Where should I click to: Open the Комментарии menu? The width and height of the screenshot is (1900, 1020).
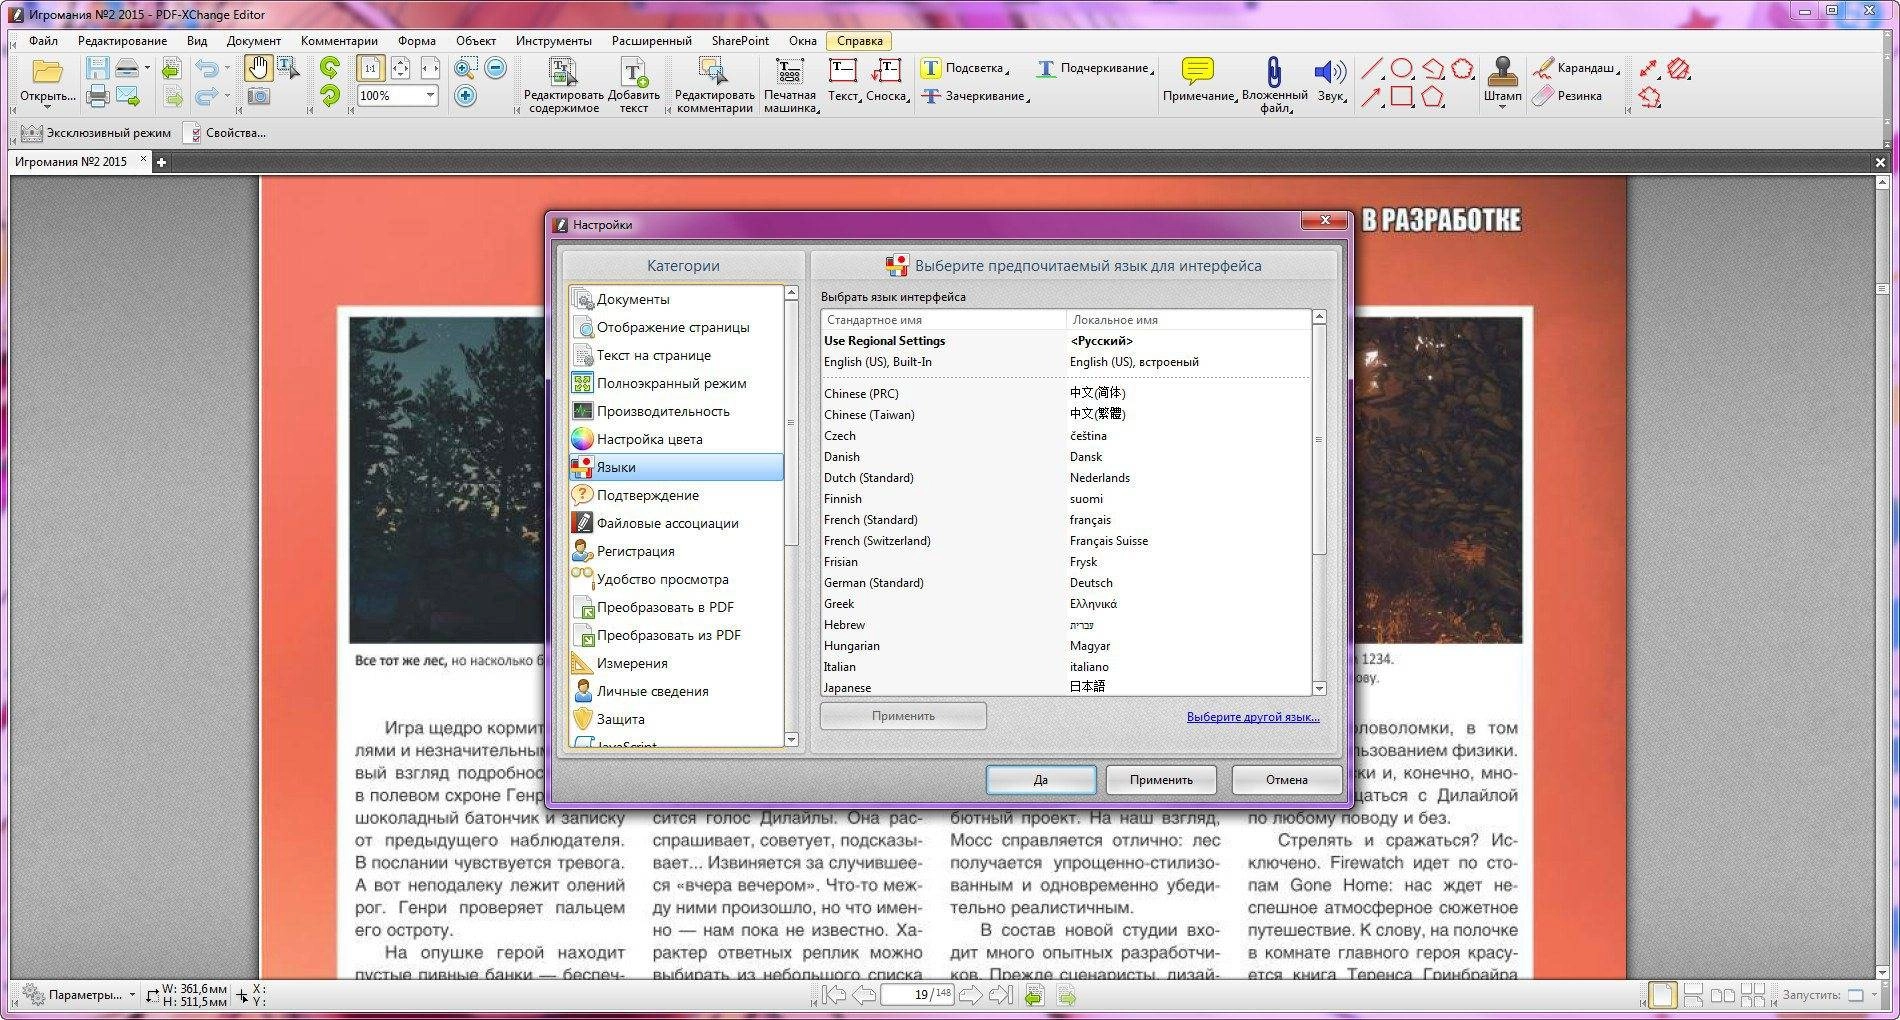click(339, 41)
